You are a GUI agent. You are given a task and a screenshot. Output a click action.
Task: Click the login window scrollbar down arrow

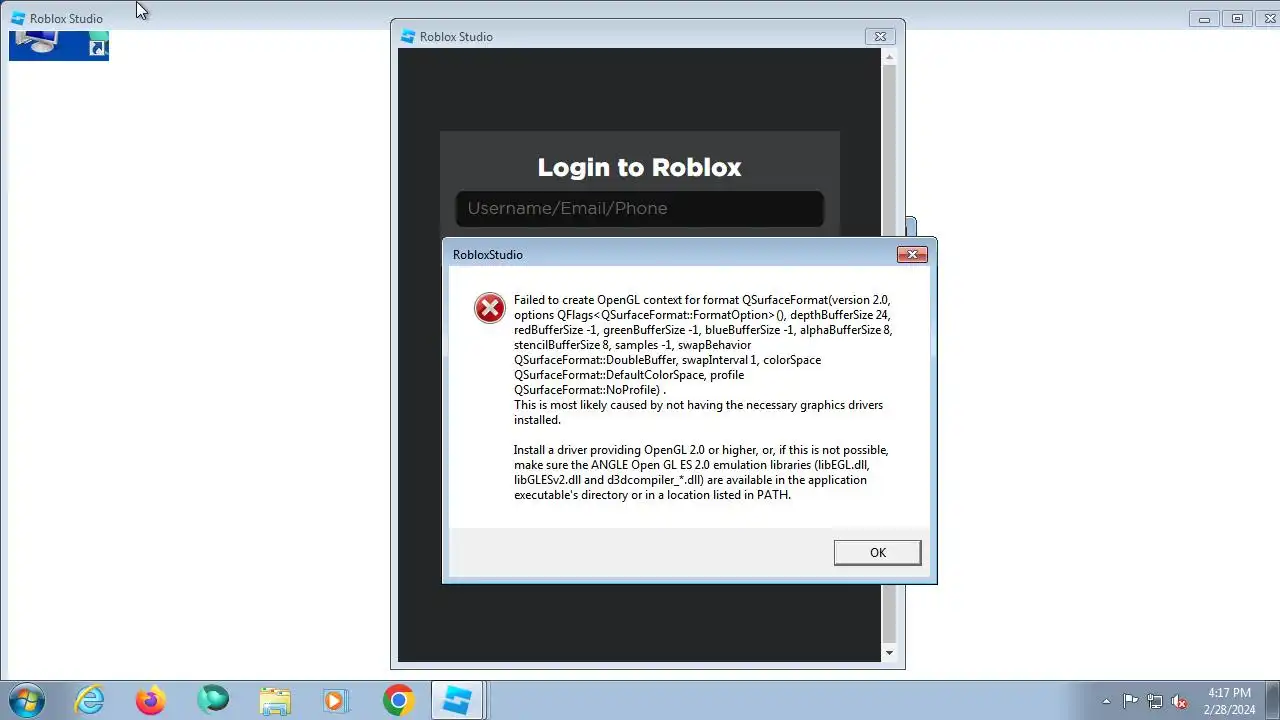click(889, 653)
